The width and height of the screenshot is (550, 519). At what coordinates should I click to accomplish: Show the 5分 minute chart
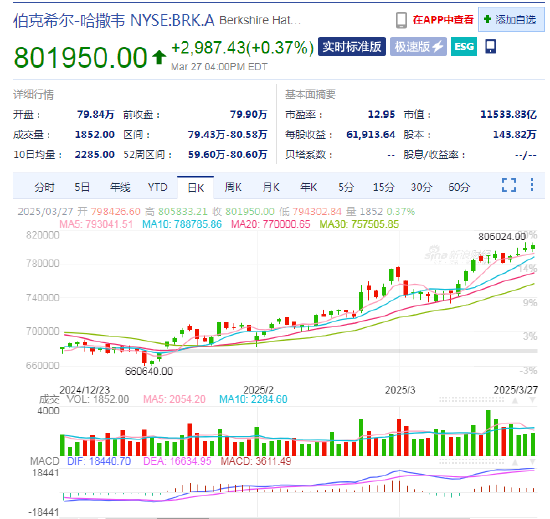tap(346, 187)
